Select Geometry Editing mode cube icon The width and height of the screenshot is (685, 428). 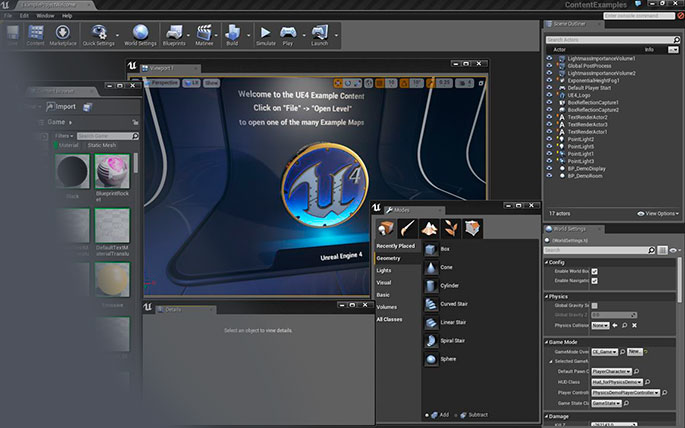[x=472, y=228]
